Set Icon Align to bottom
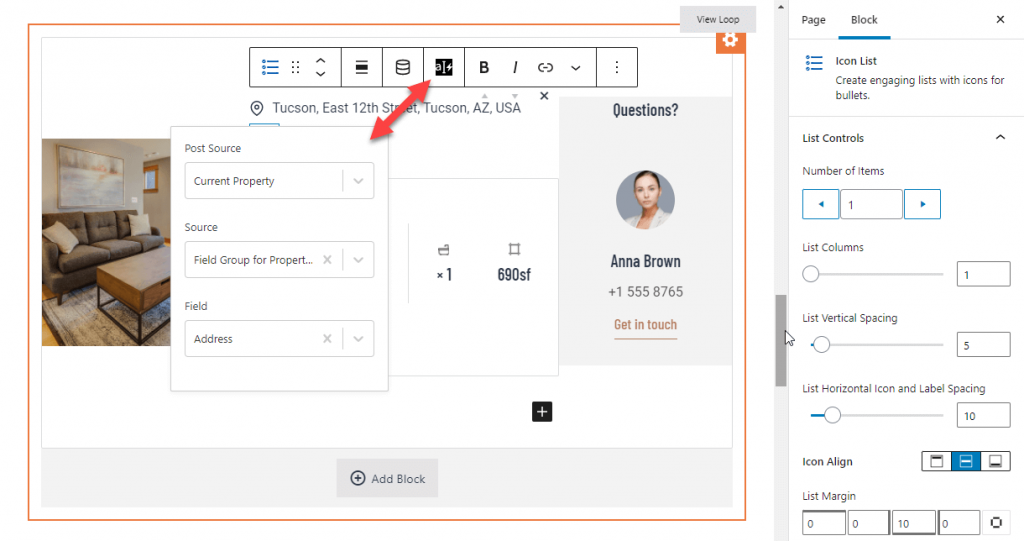This screenshot has width=1024, height=541. coord(995,461)
